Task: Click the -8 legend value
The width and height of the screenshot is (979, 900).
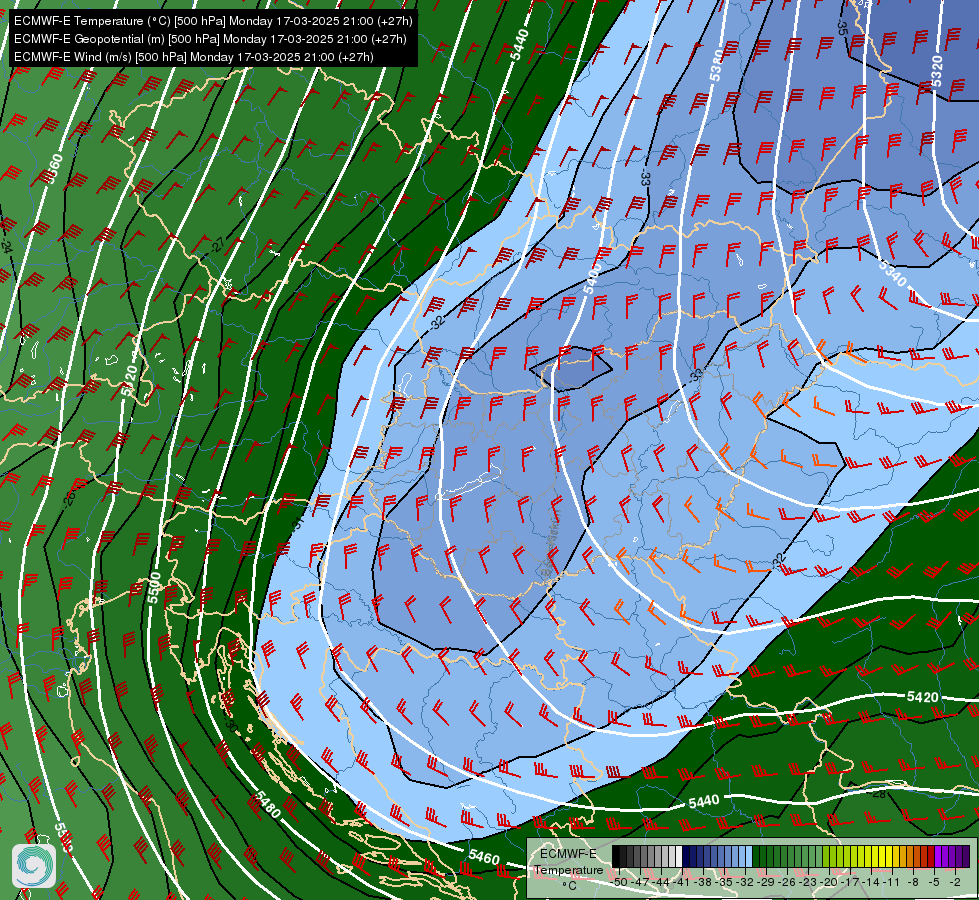Action: 913,883
